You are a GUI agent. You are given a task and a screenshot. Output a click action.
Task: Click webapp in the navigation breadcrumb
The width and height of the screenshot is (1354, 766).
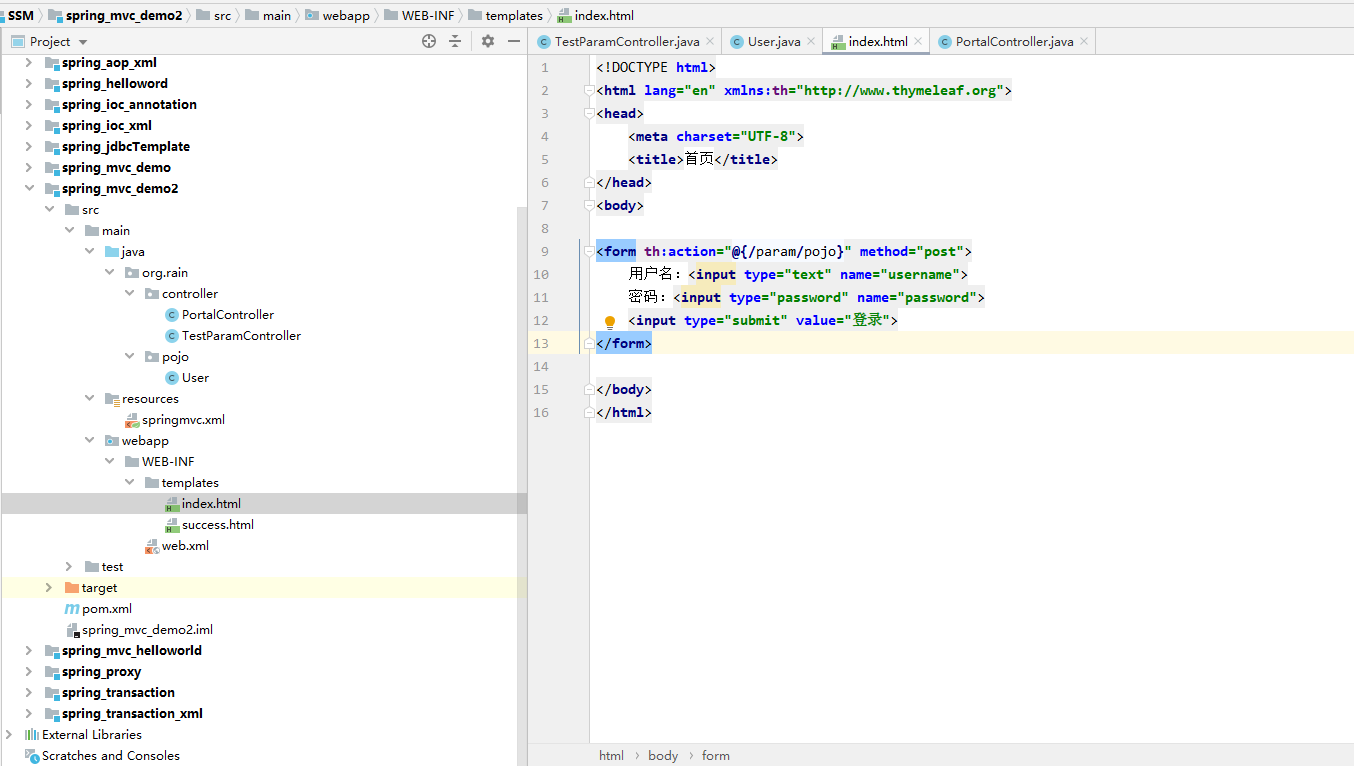click(346, 15)
